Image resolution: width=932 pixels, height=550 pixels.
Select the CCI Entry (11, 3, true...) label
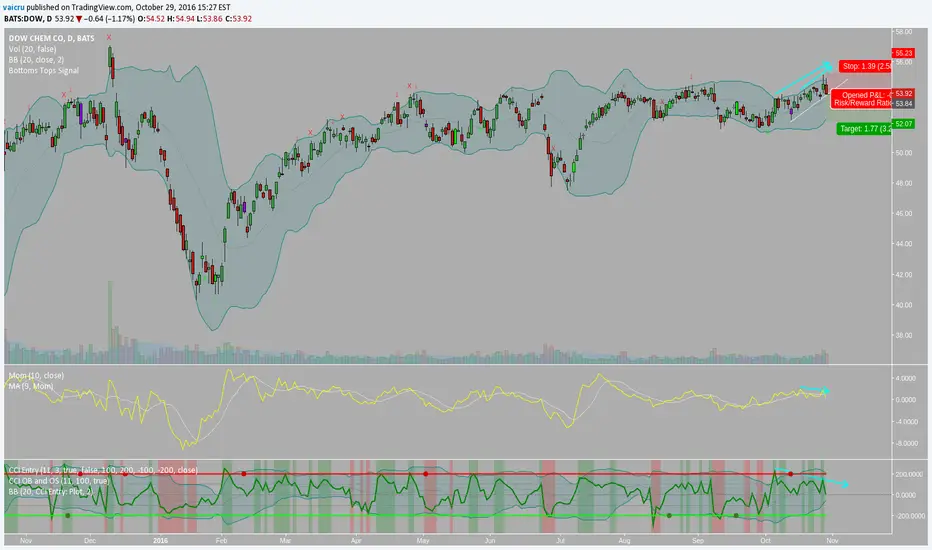click(103, 470)
